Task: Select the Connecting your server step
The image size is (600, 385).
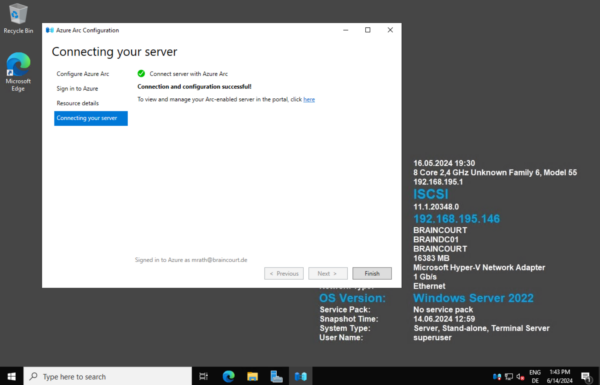Action: 91,118
